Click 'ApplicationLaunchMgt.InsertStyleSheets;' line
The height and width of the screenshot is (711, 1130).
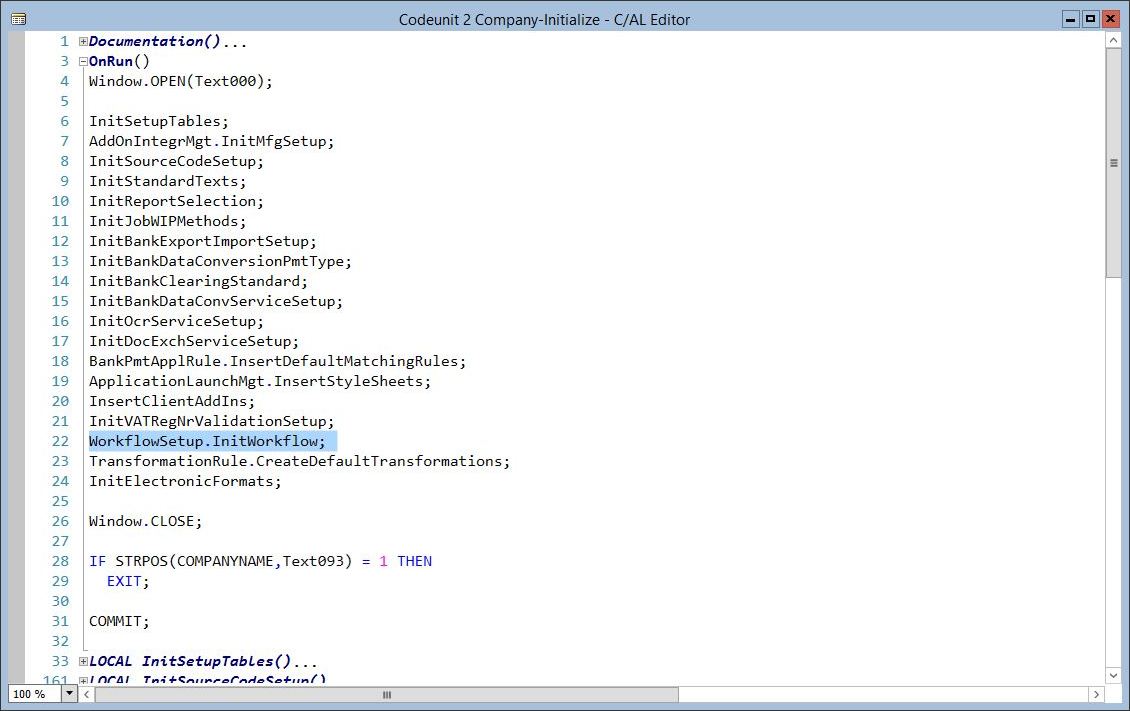(x=260, y=382)
